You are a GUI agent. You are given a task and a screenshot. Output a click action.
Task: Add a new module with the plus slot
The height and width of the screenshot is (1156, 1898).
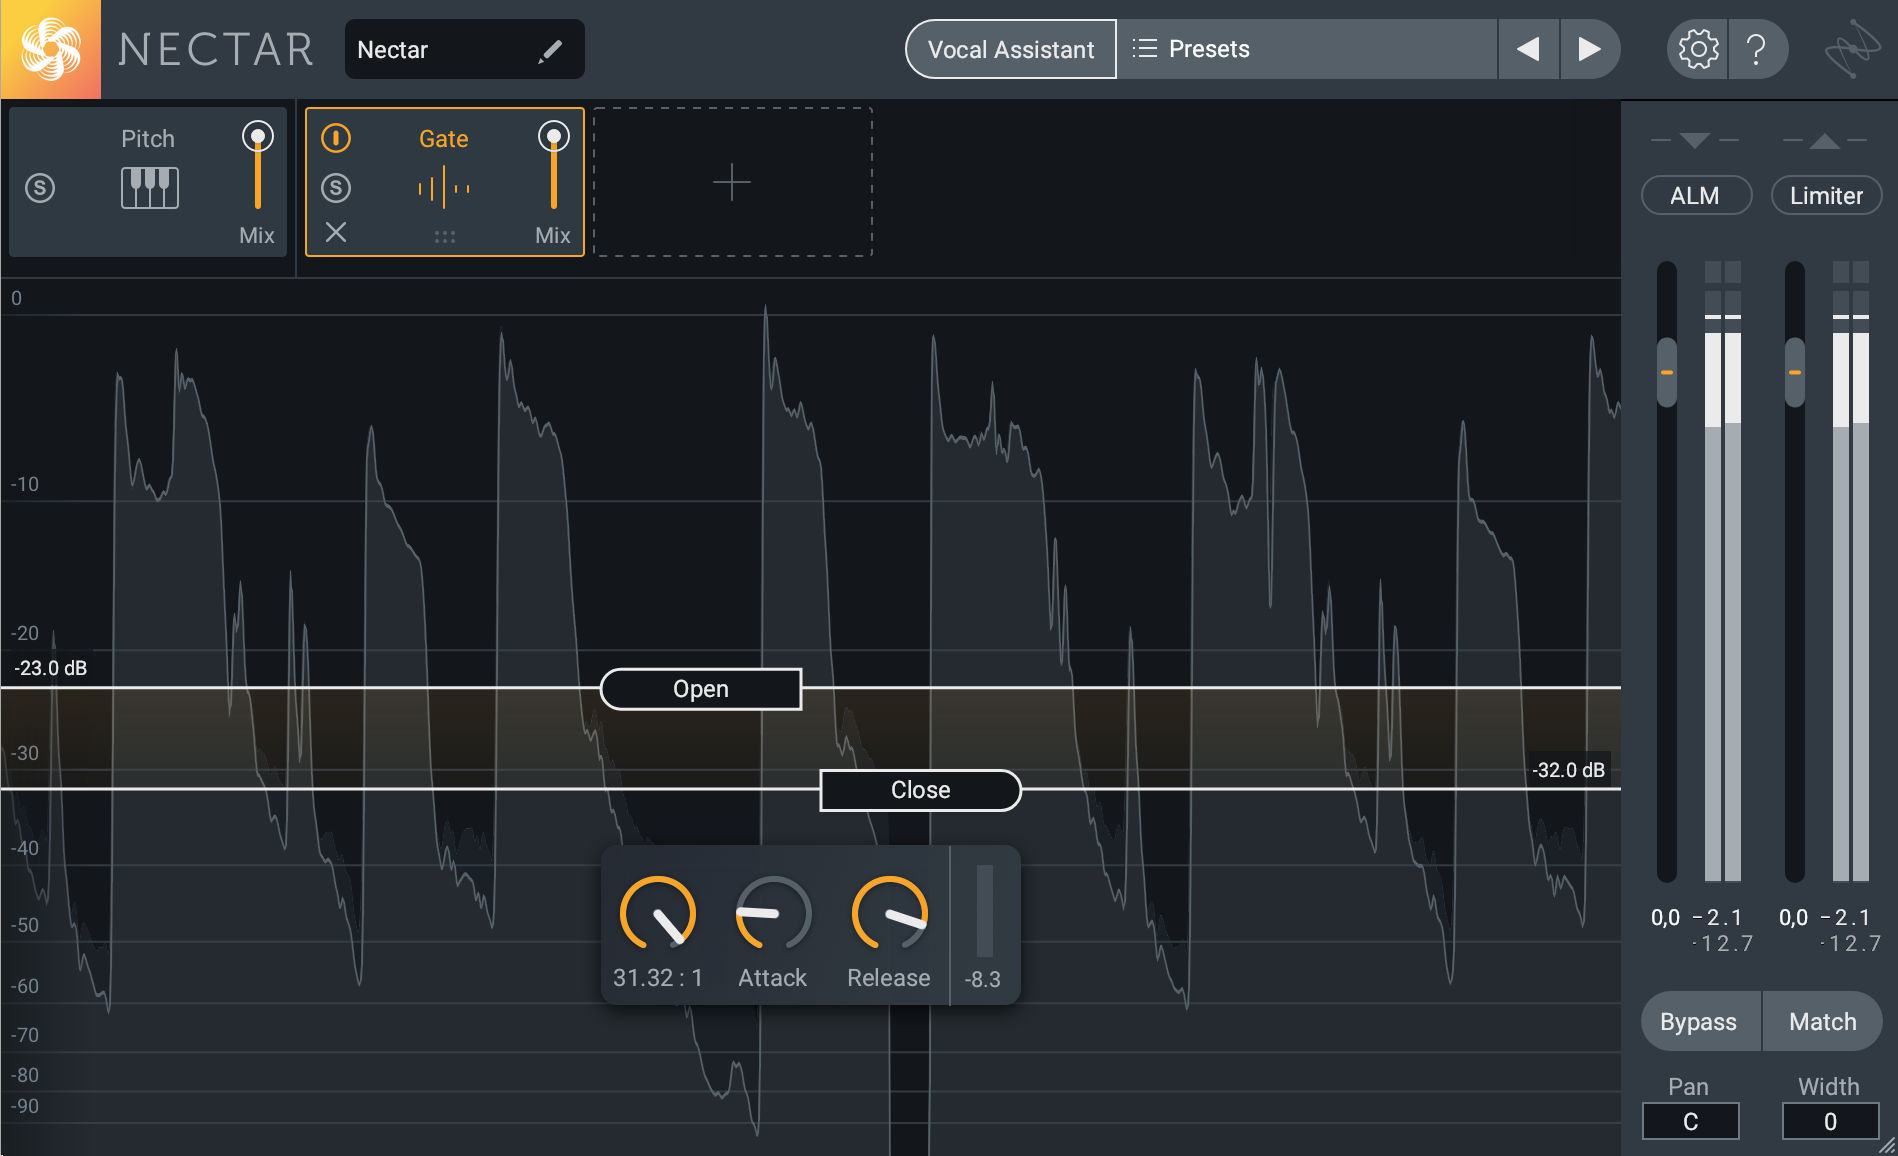[733, 182]
